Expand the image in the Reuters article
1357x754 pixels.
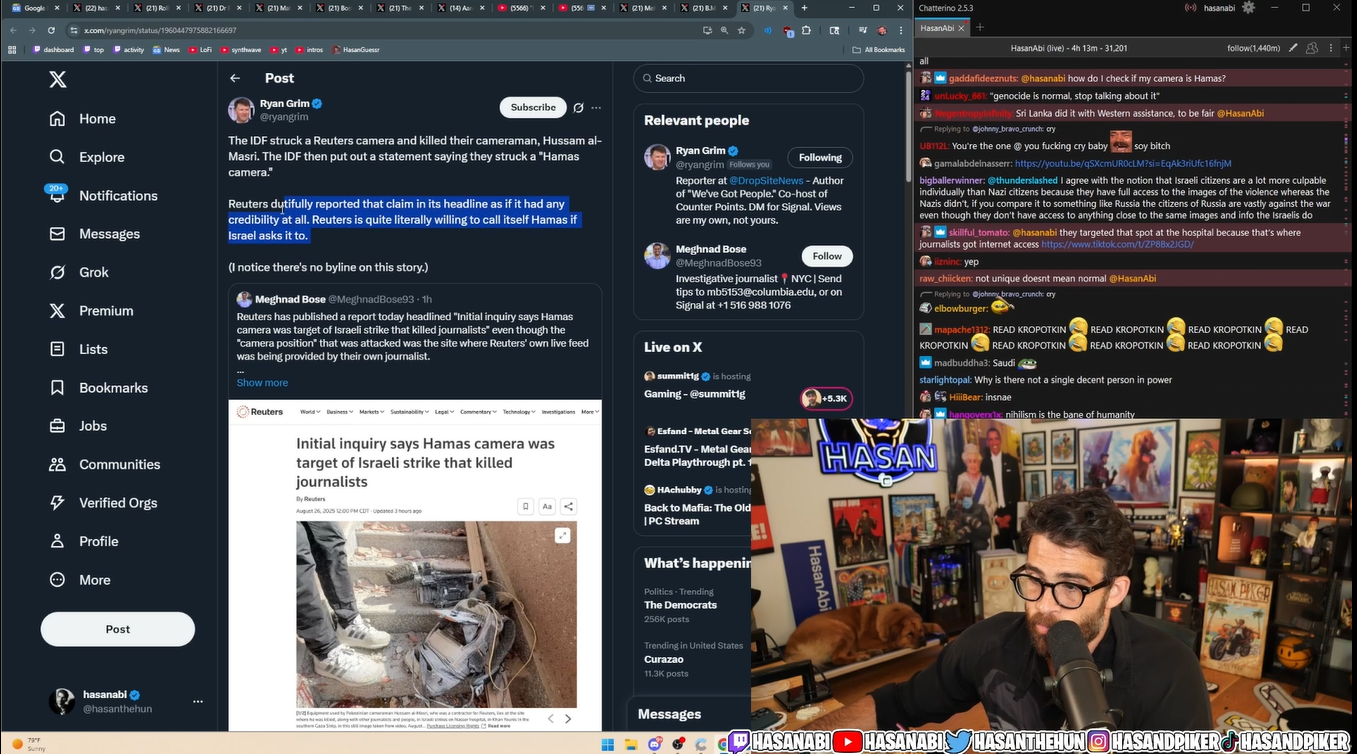(563, 536)
